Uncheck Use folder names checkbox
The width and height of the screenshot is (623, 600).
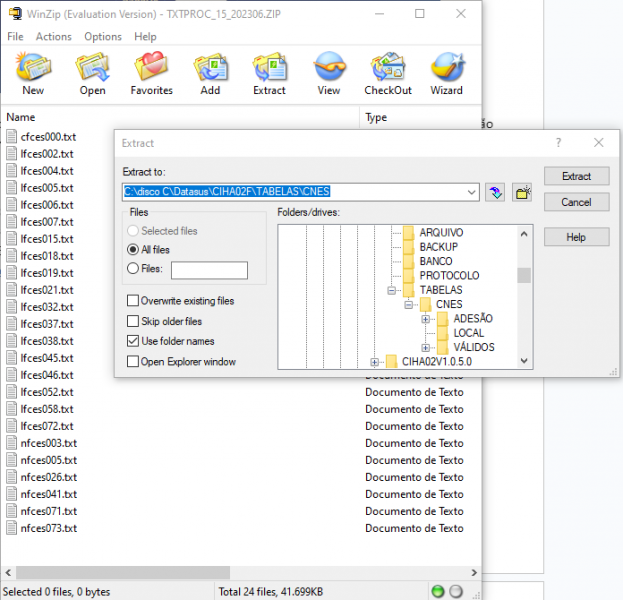coord(133,341)
